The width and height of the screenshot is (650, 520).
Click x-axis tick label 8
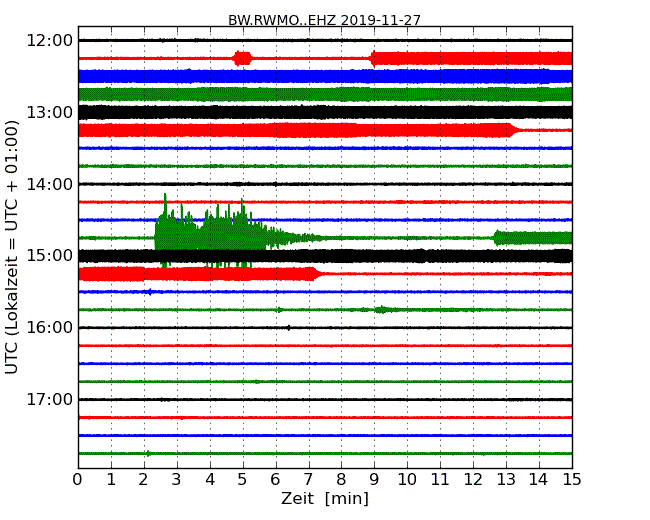[x=341, y=479]
